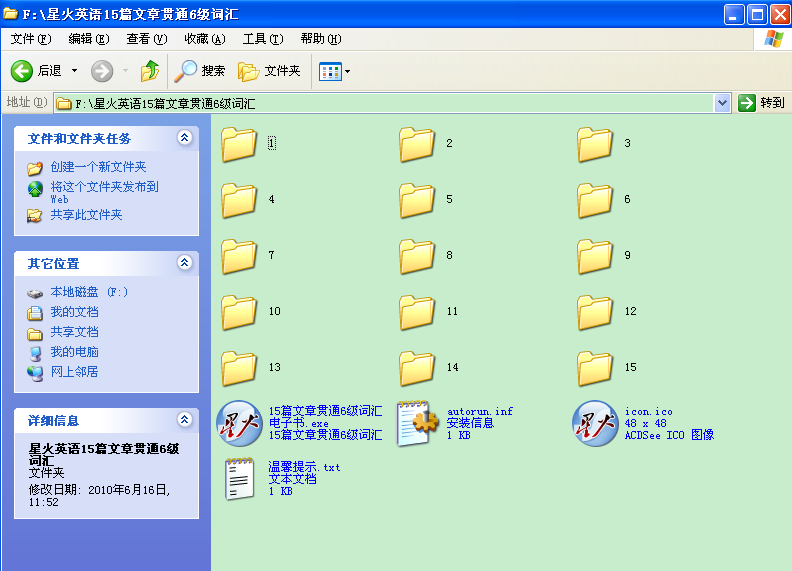Viewport: 792px width, 571px height.
Task: Select folder icon named 5
Action: click(417, 200)
